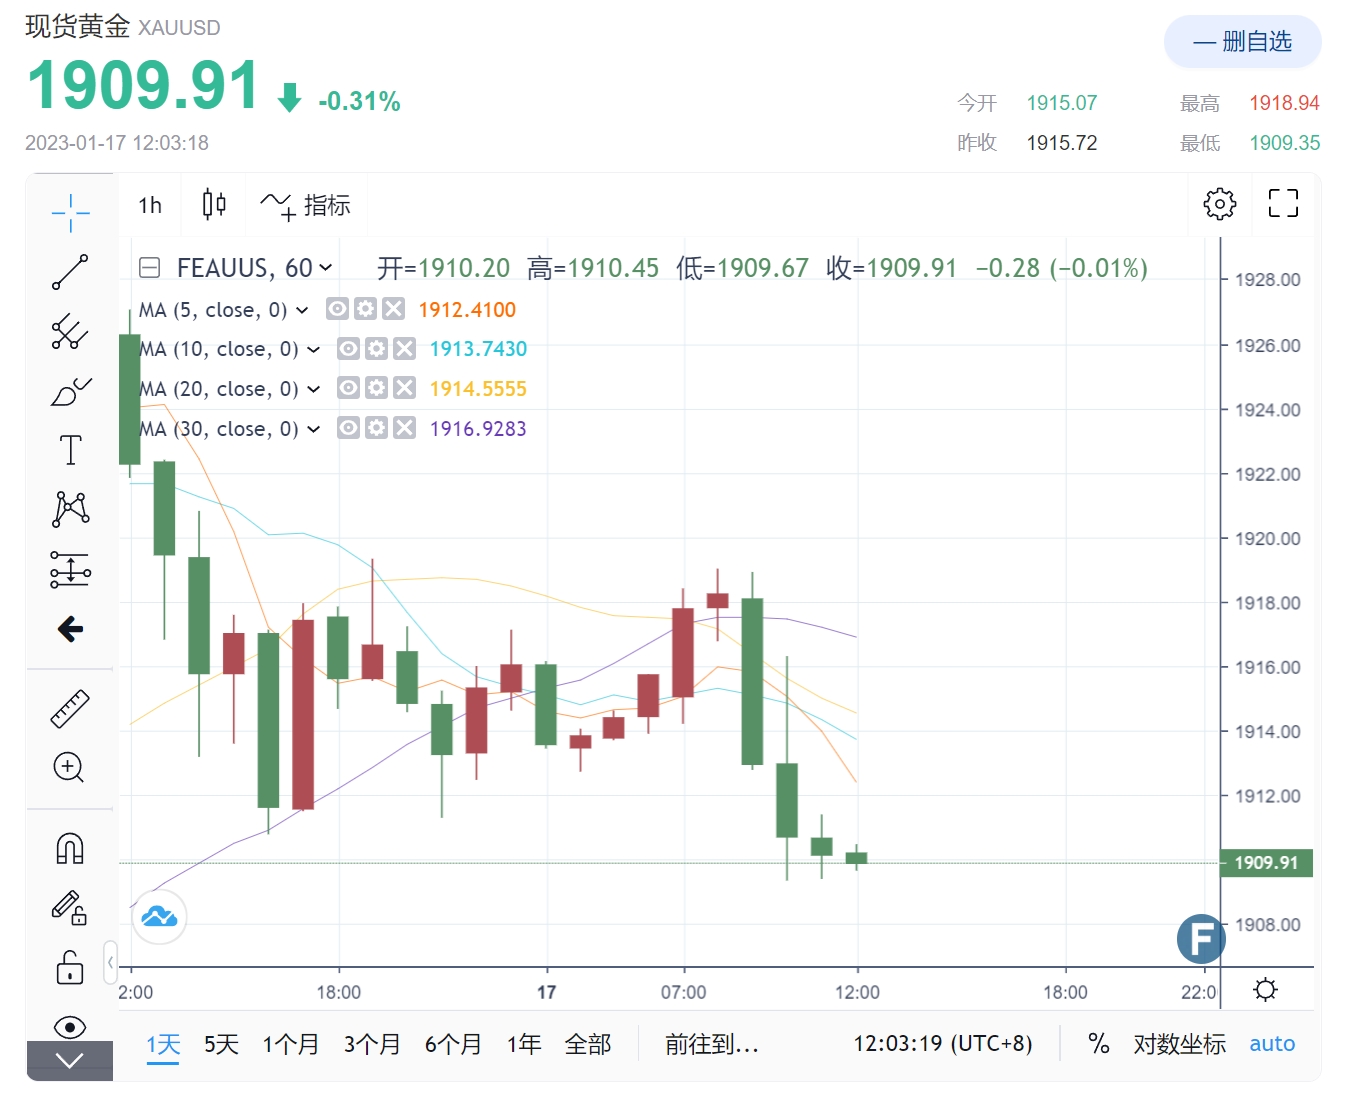Switch to the 5天 time range
Viewport: 1349px width, 1098px height.
(x=221, y=1044)
